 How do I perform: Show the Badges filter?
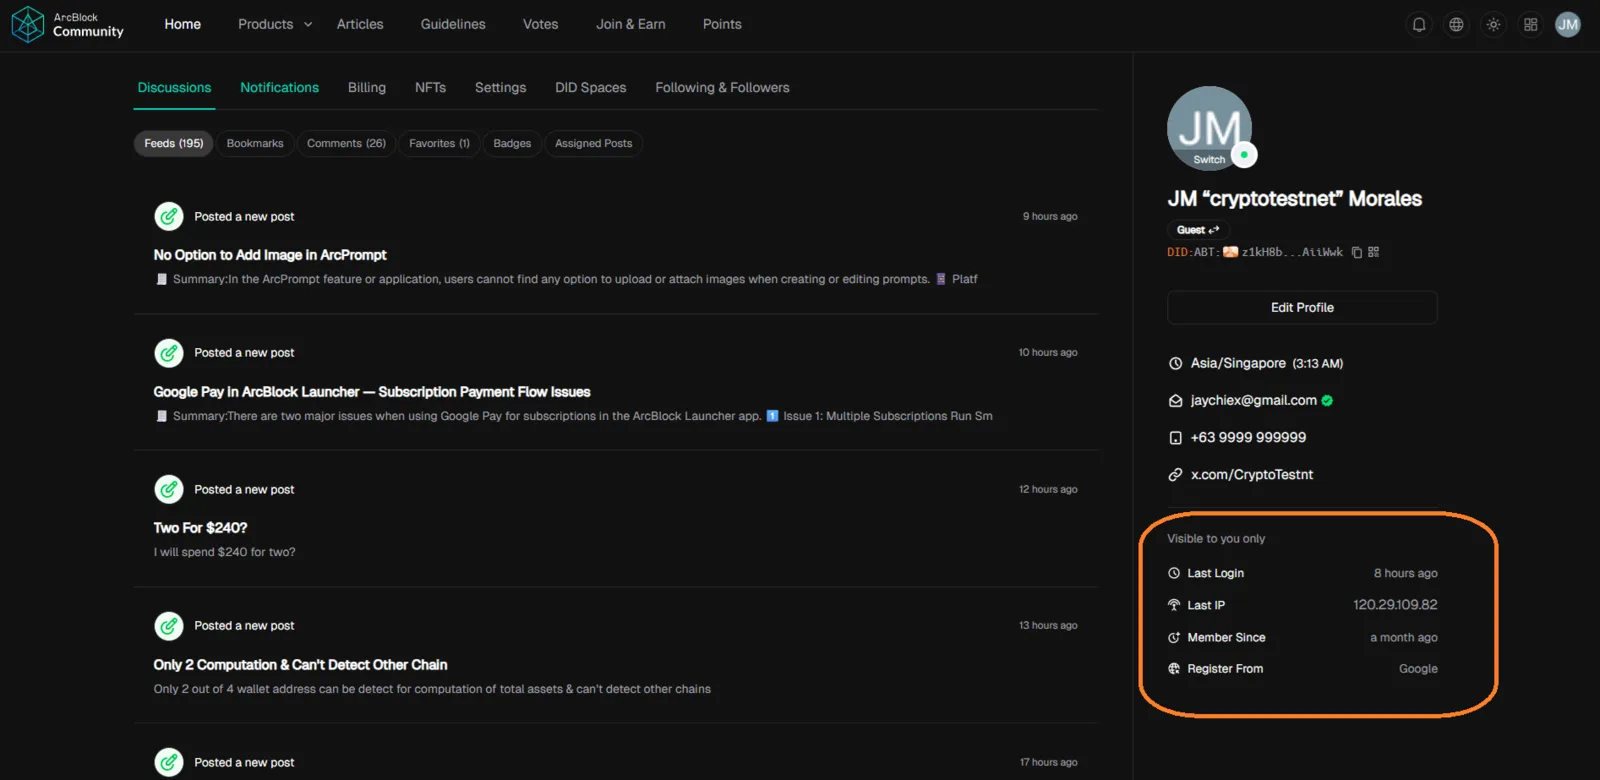point(512,144)
